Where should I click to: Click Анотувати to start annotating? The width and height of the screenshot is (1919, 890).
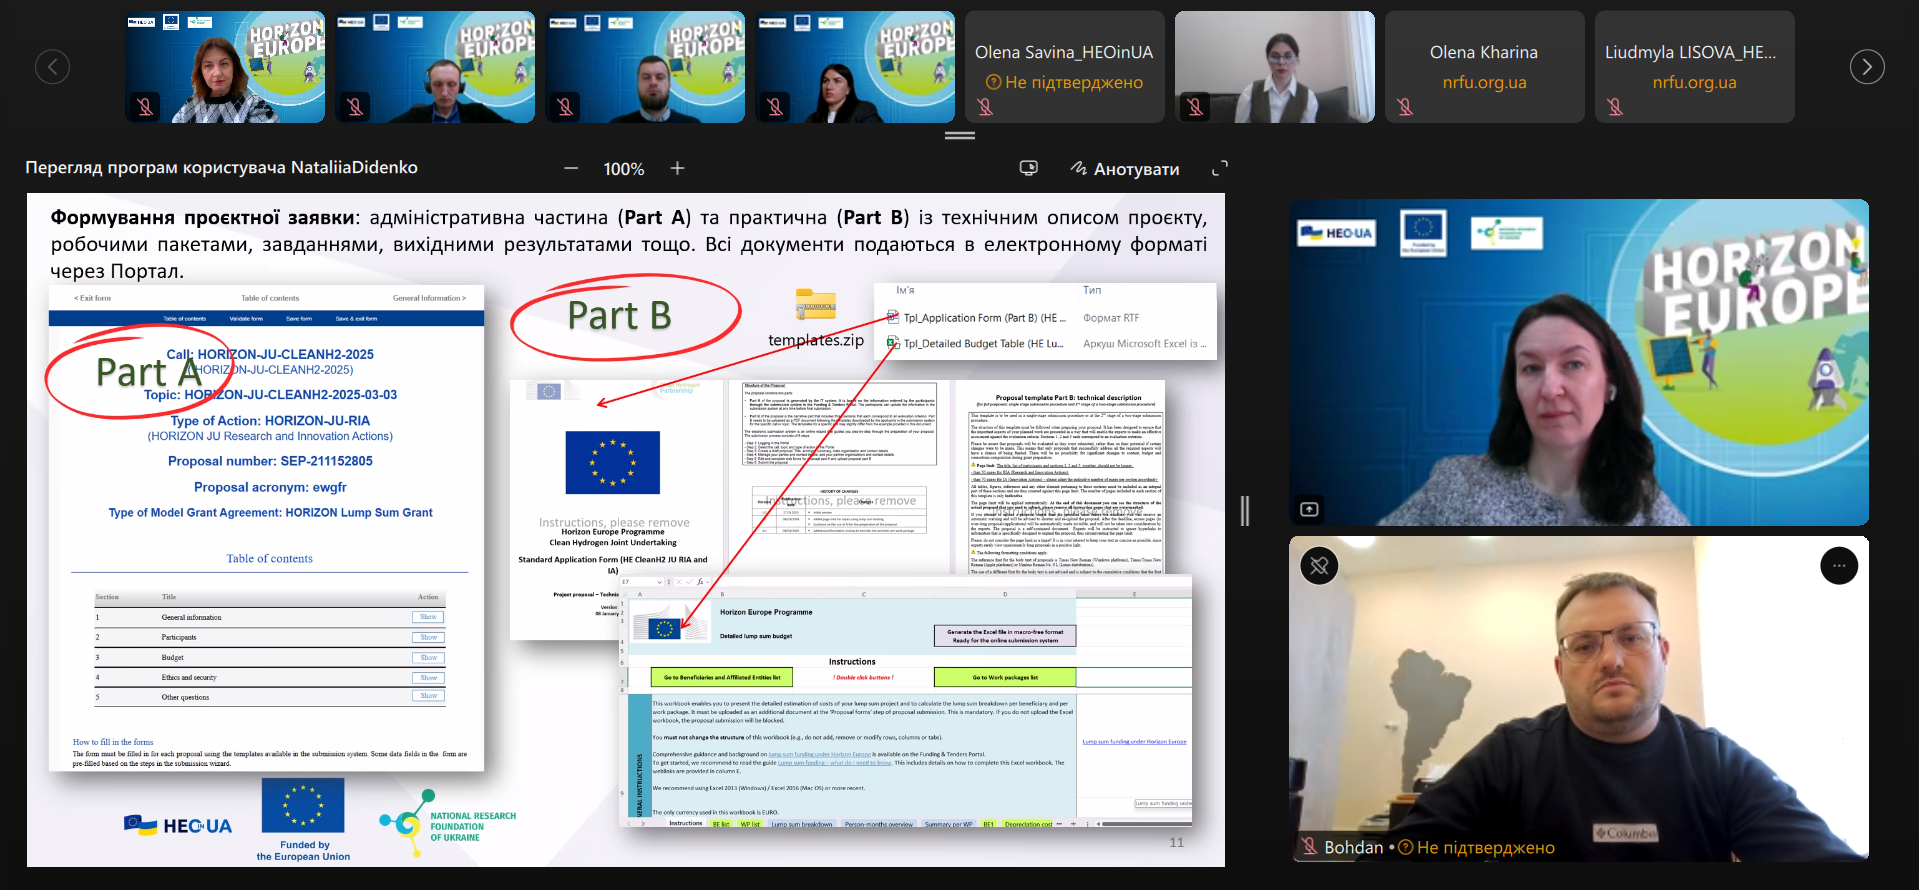1125,169
